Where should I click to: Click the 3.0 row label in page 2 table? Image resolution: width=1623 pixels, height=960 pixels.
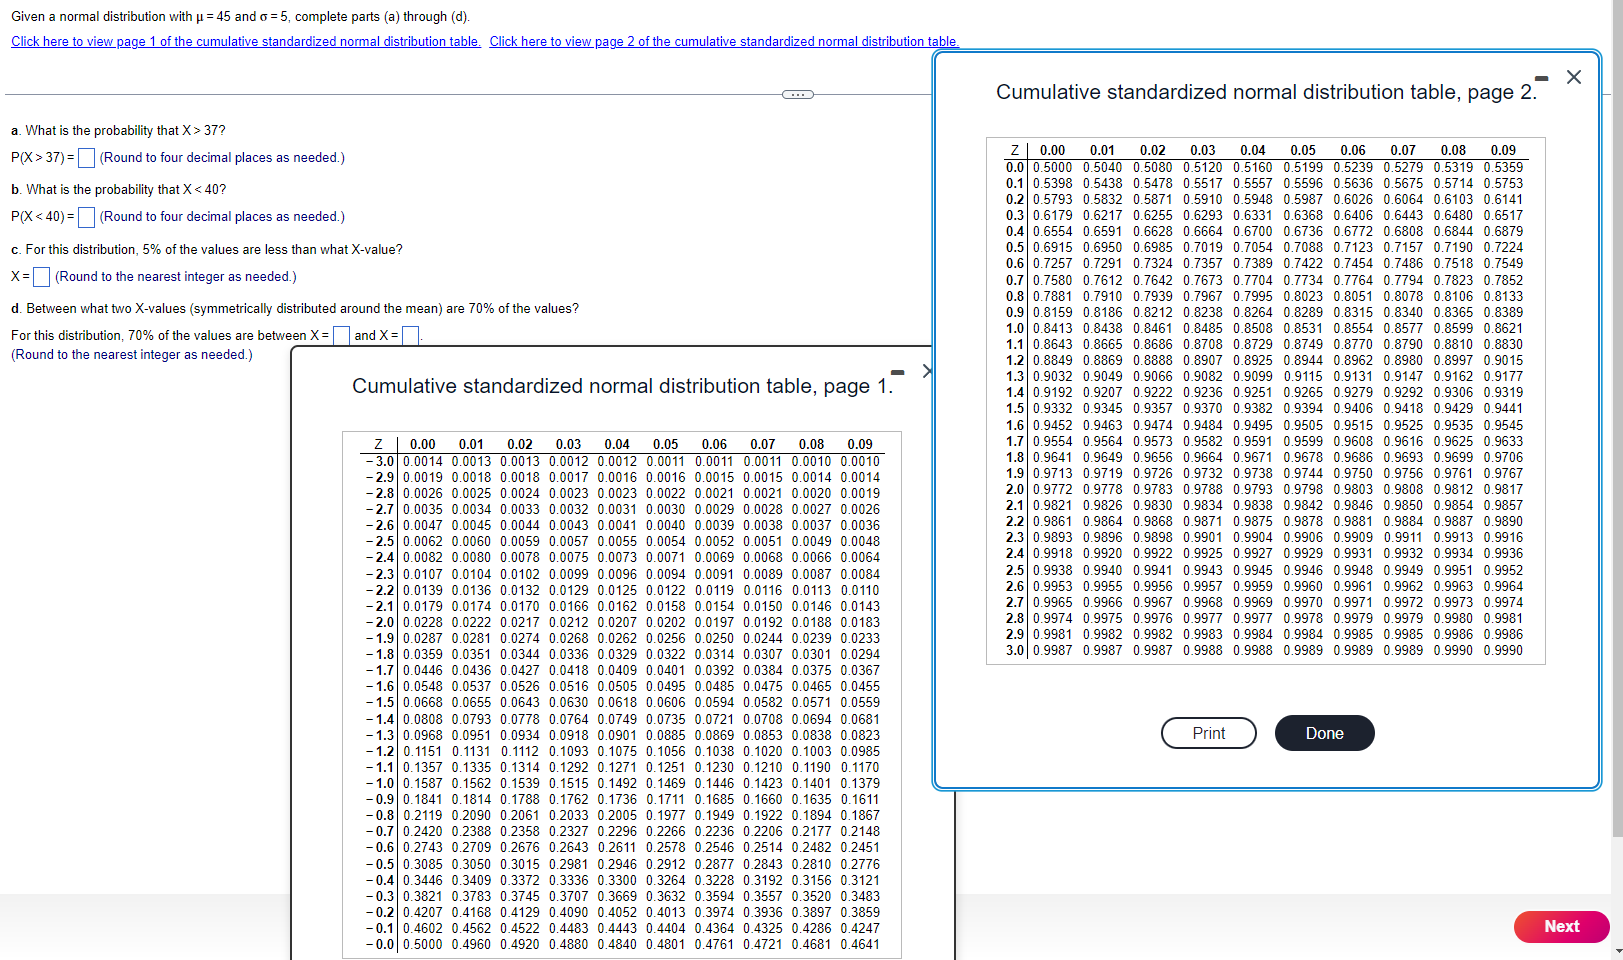[1015, 650]
